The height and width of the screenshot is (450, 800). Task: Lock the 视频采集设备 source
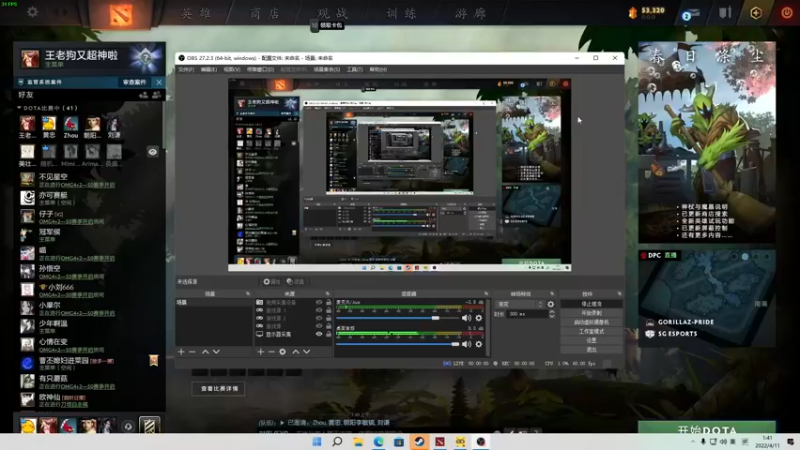pyautogui.click(x=329, y=303)
